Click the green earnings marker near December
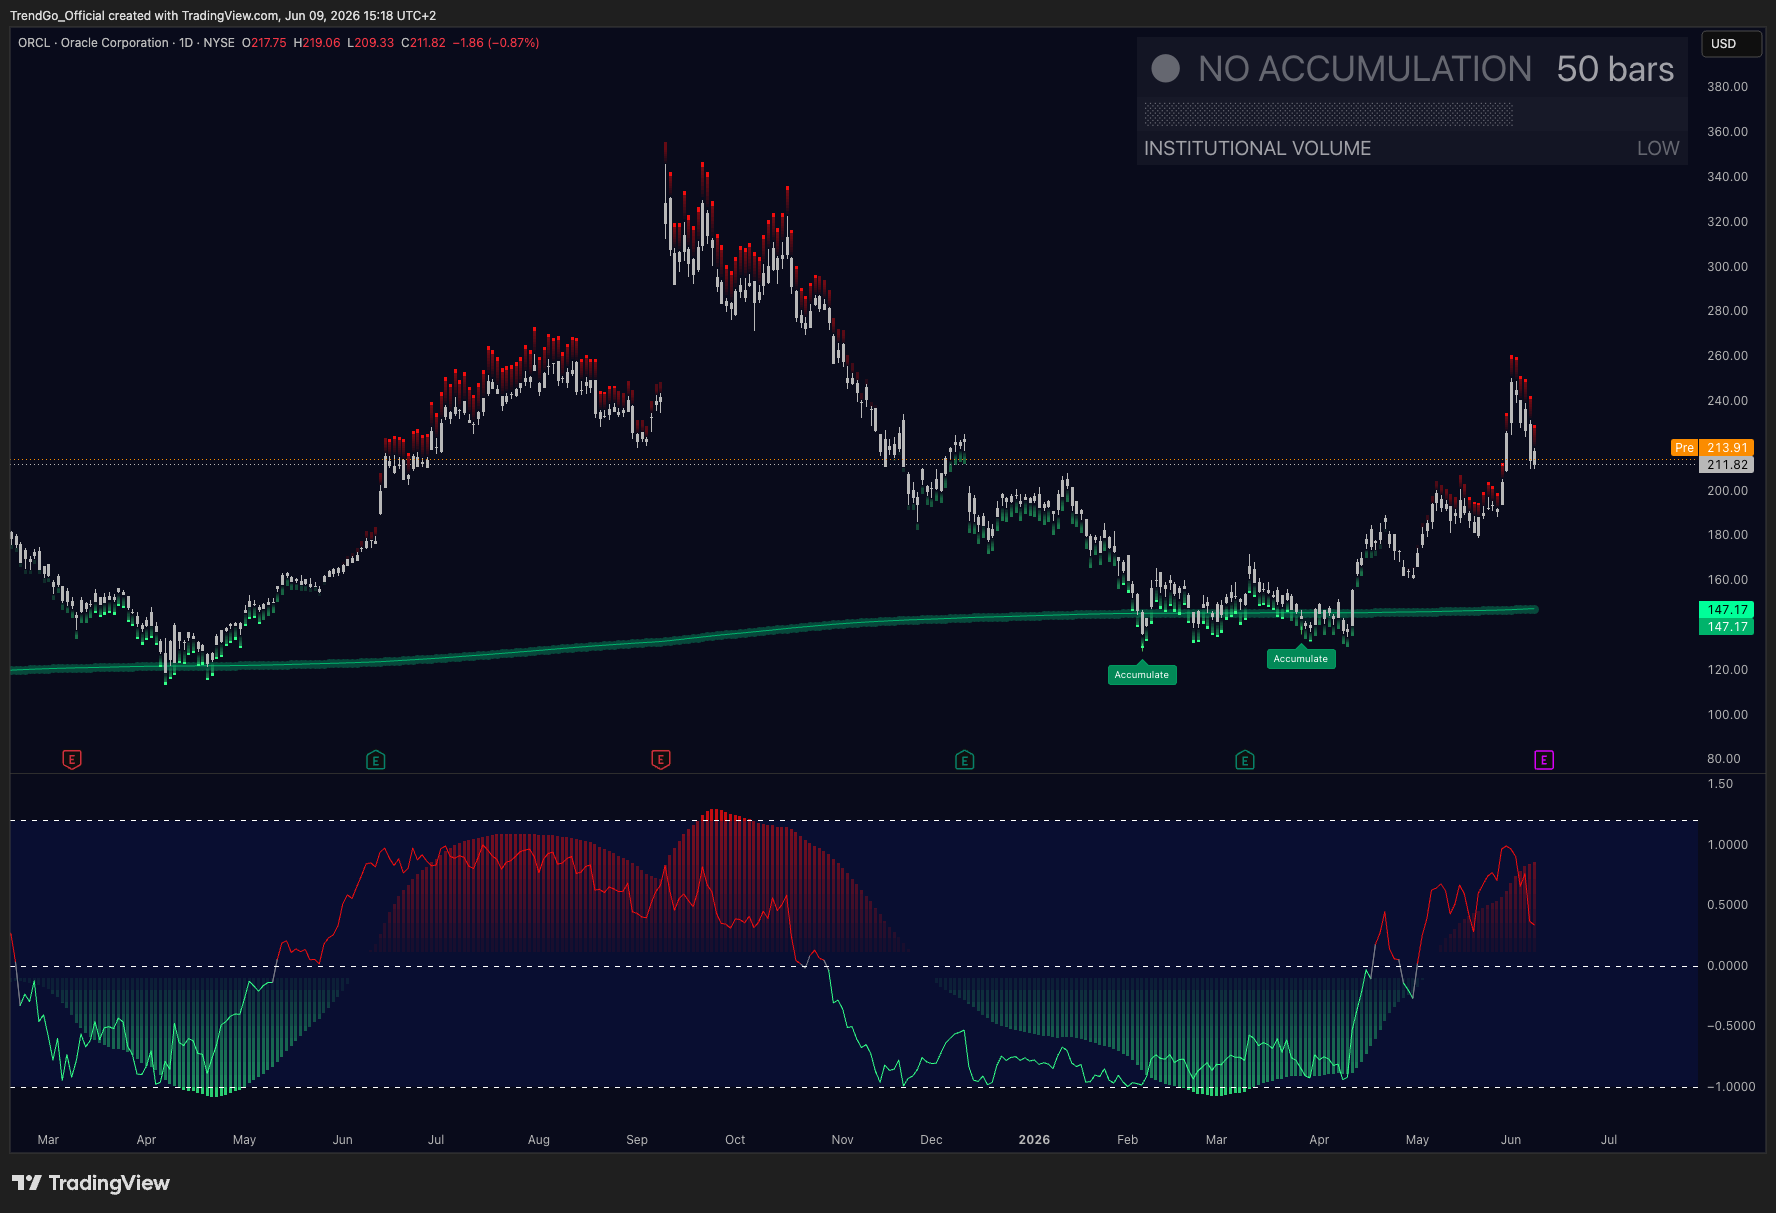Viewport: 1776px width, 1213px height. click(965, 760)
